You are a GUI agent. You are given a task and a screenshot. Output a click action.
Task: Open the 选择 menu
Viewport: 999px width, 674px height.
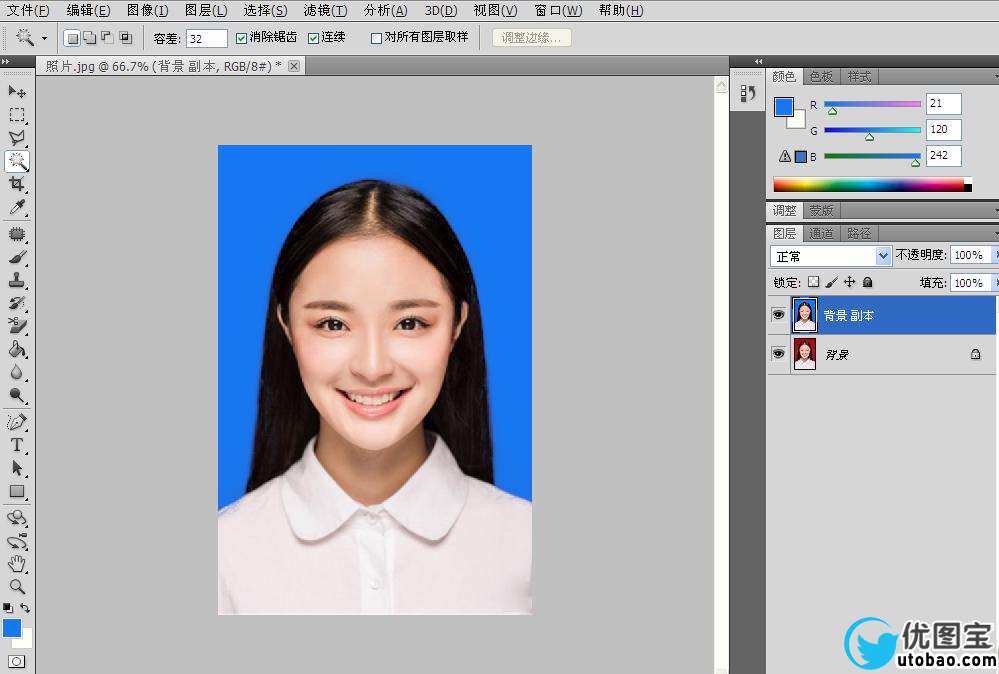coord(265,10)
